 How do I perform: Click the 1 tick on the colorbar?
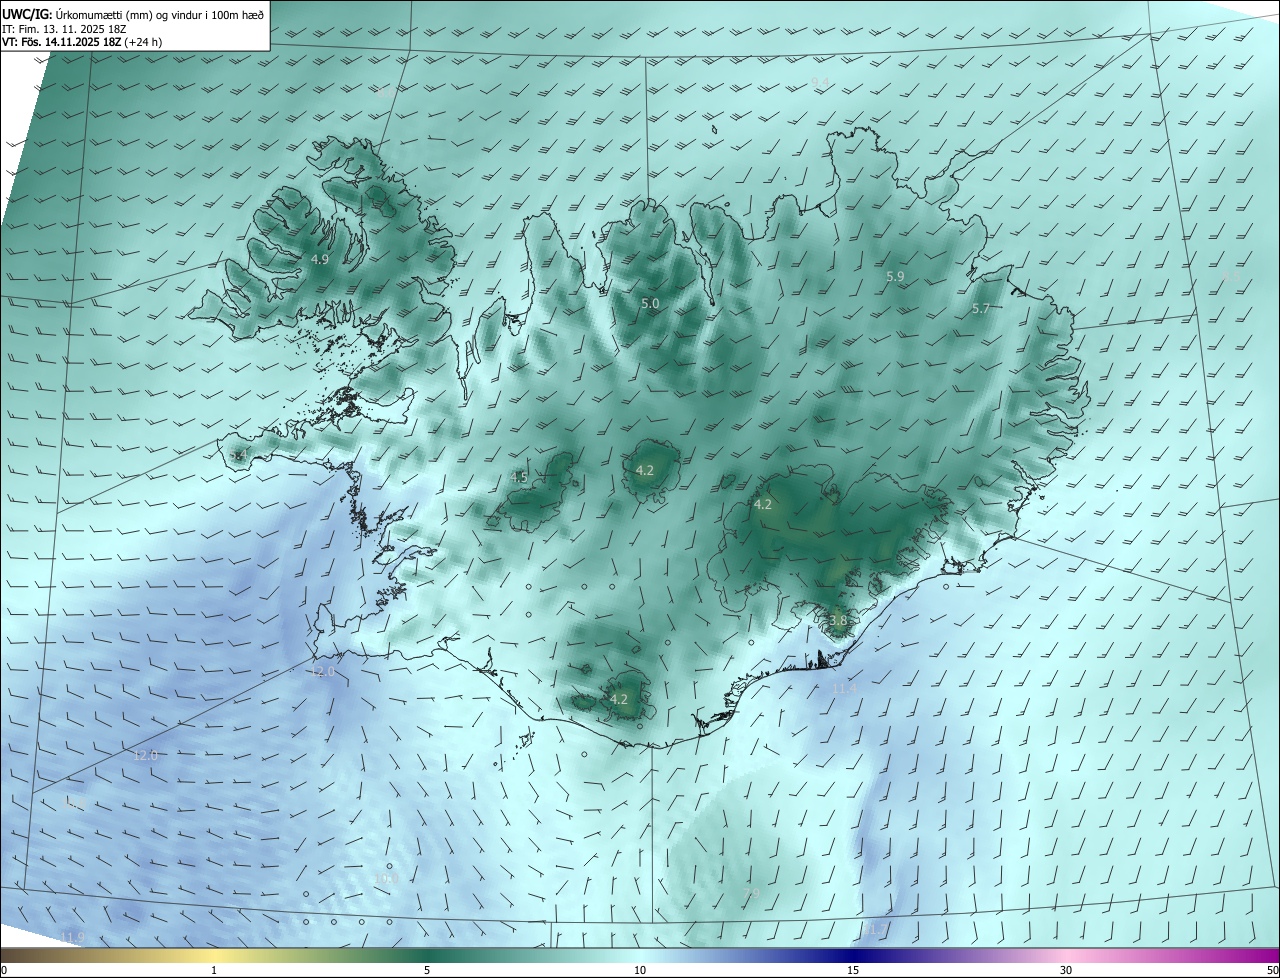point(214,970)
